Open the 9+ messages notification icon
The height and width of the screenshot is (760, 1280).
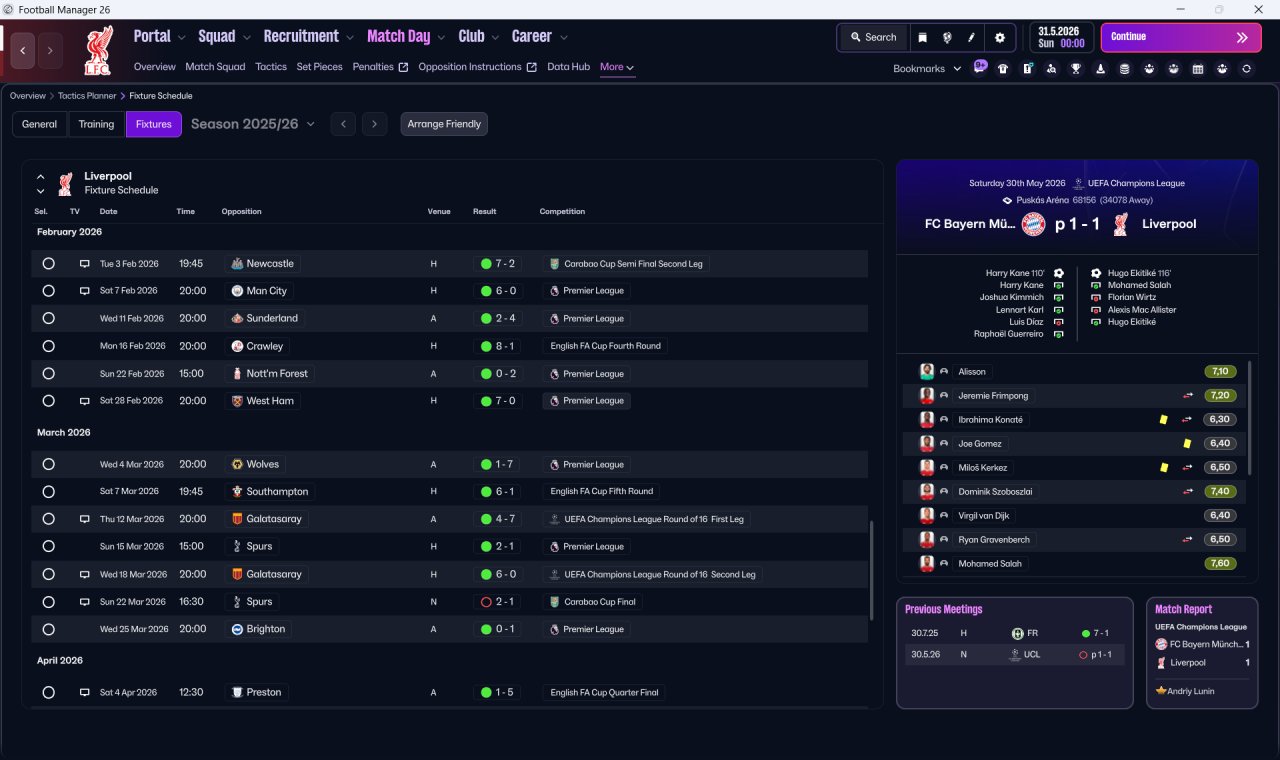tap(980, 67)
